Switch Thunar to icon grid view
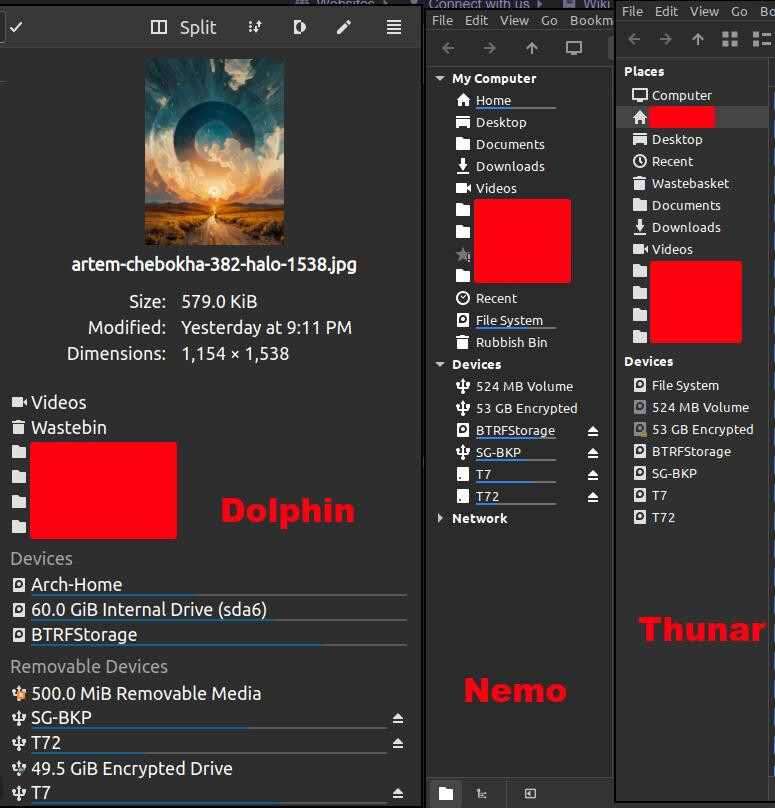775x808 pixels. tap(730, 39)
